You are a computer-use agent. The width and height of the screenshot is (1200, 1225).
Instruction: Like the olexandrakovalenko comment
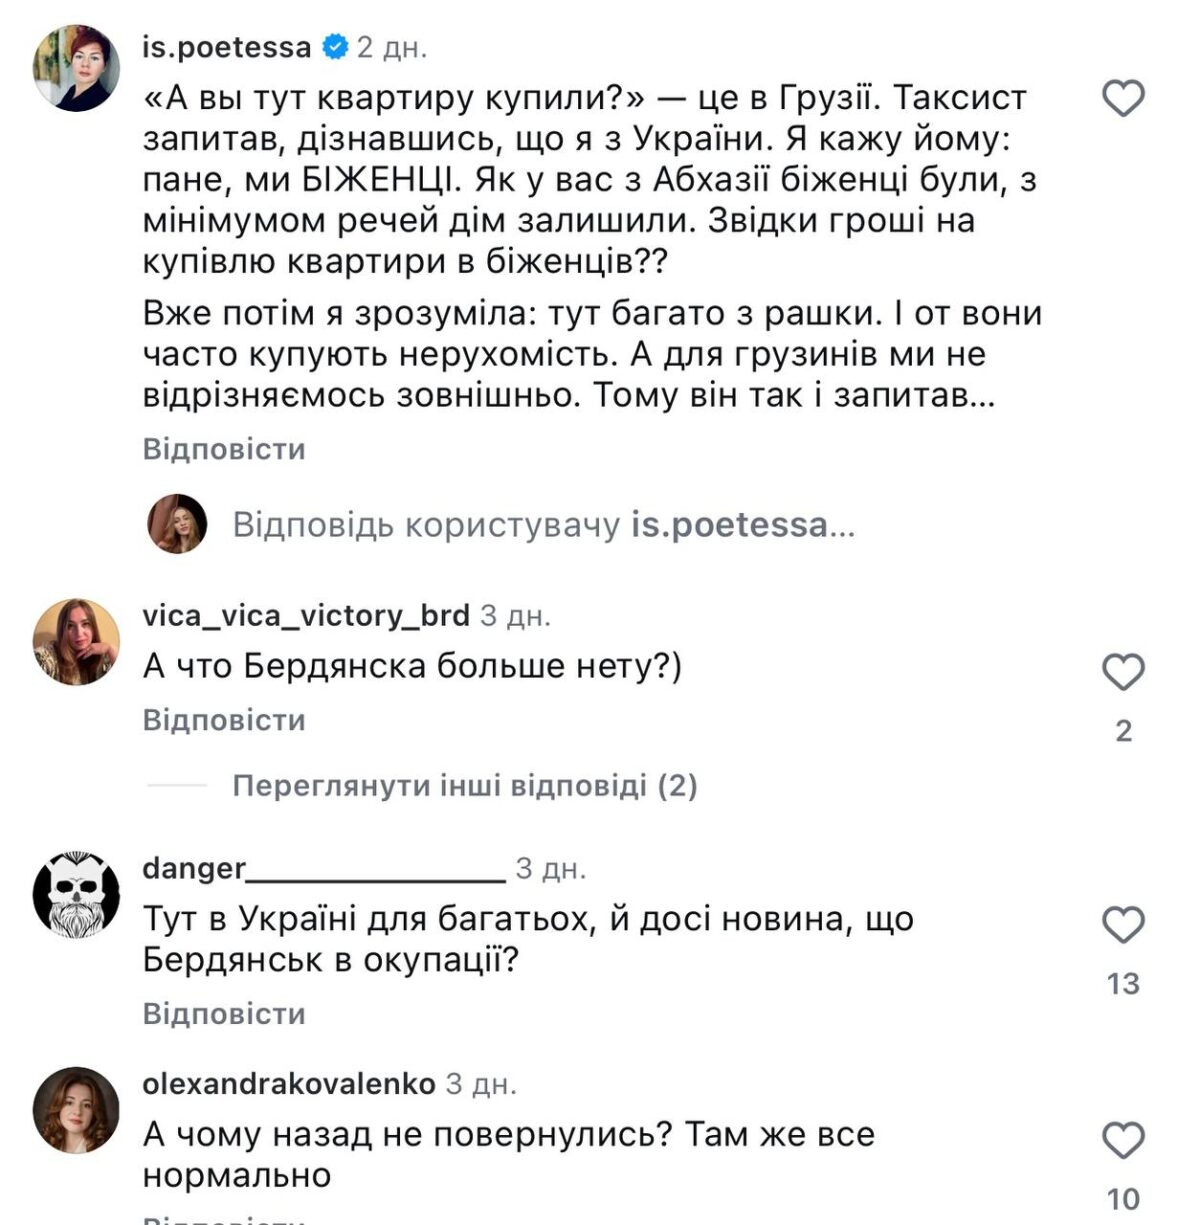tap(1123, 1140)
